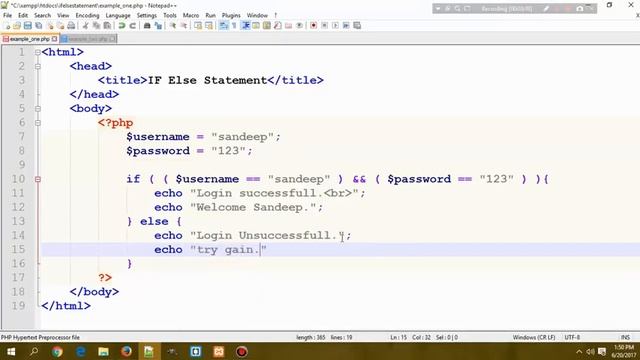Viewport: 640px width, 360px height.
Task: Collapse the php fold on line 6
Action: click(38, 123)
